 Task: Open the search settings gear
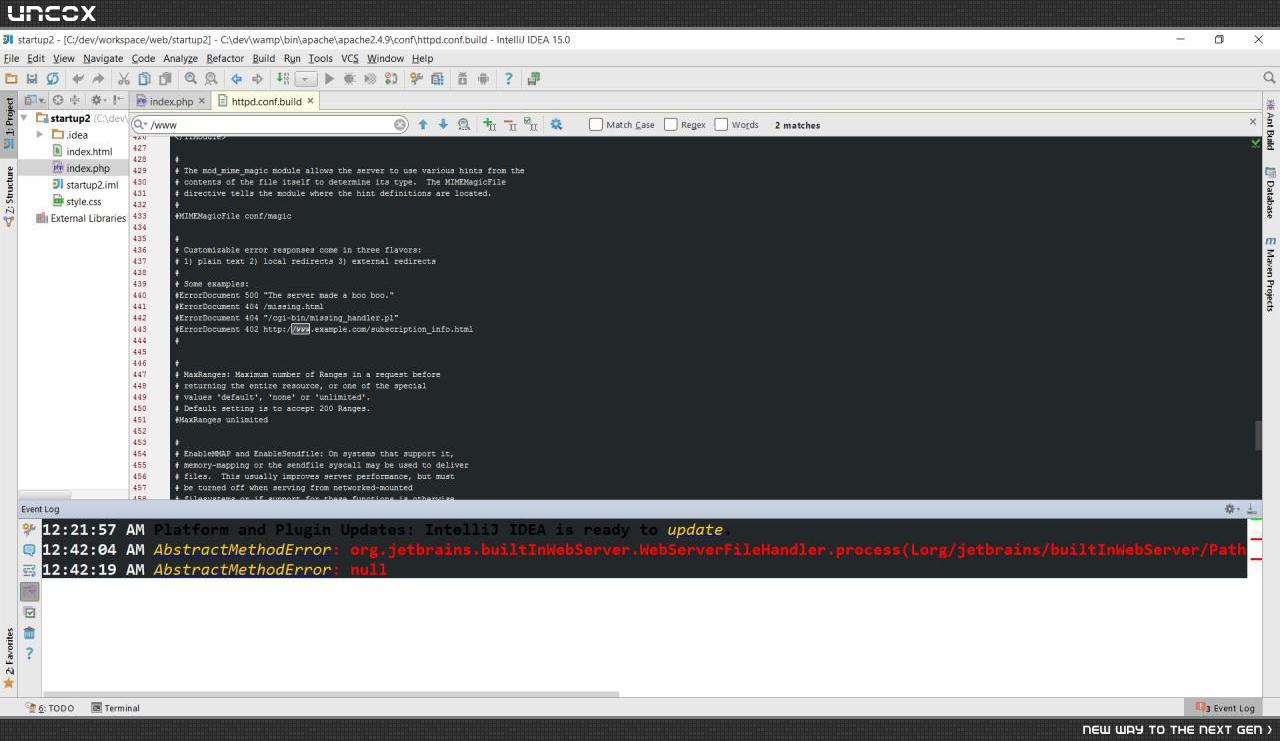click(556, 125)
